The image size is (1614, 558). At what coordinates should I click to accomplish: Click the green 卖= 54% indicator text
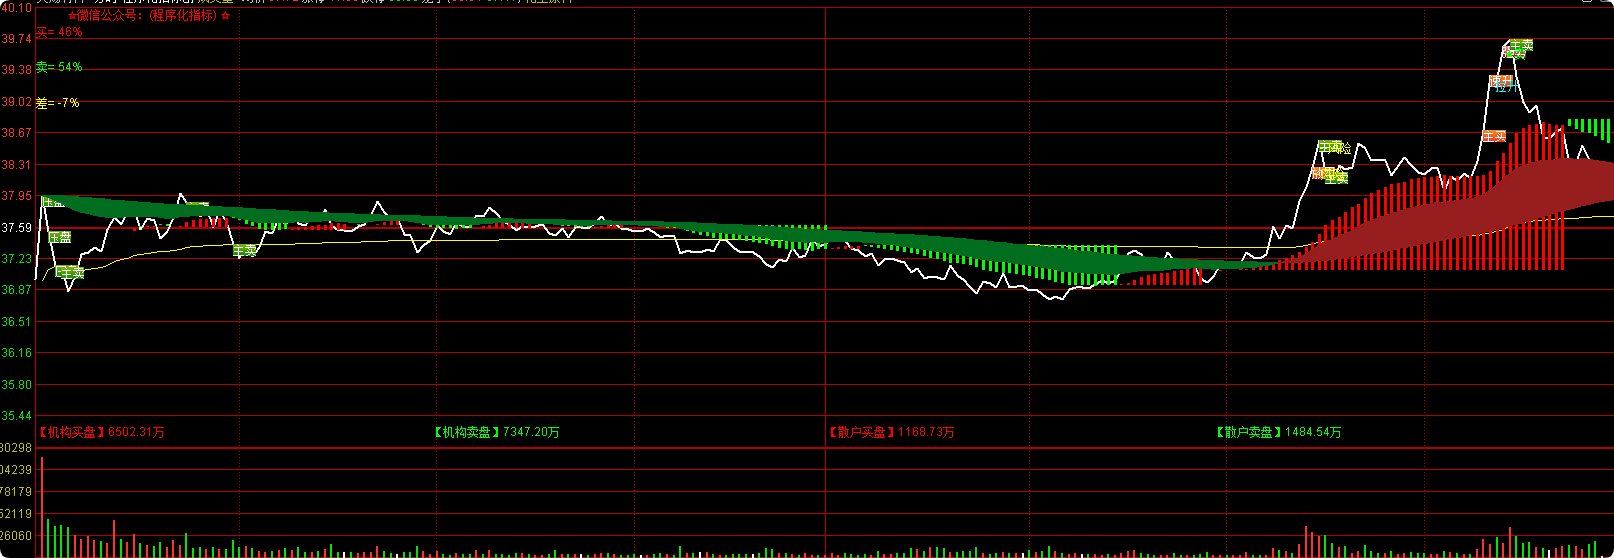coord(59,67)
